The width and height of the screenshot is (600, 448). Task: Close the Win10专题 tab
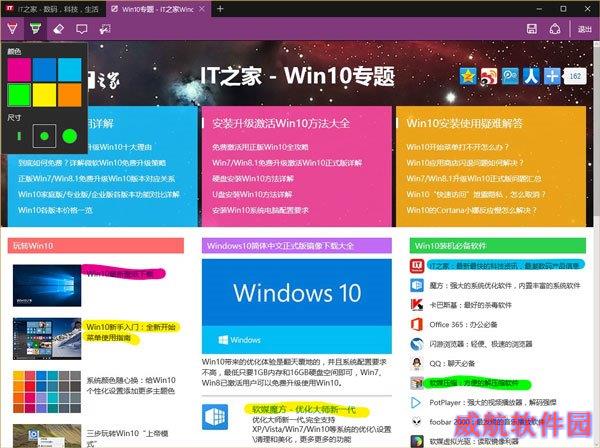[202, 9]
